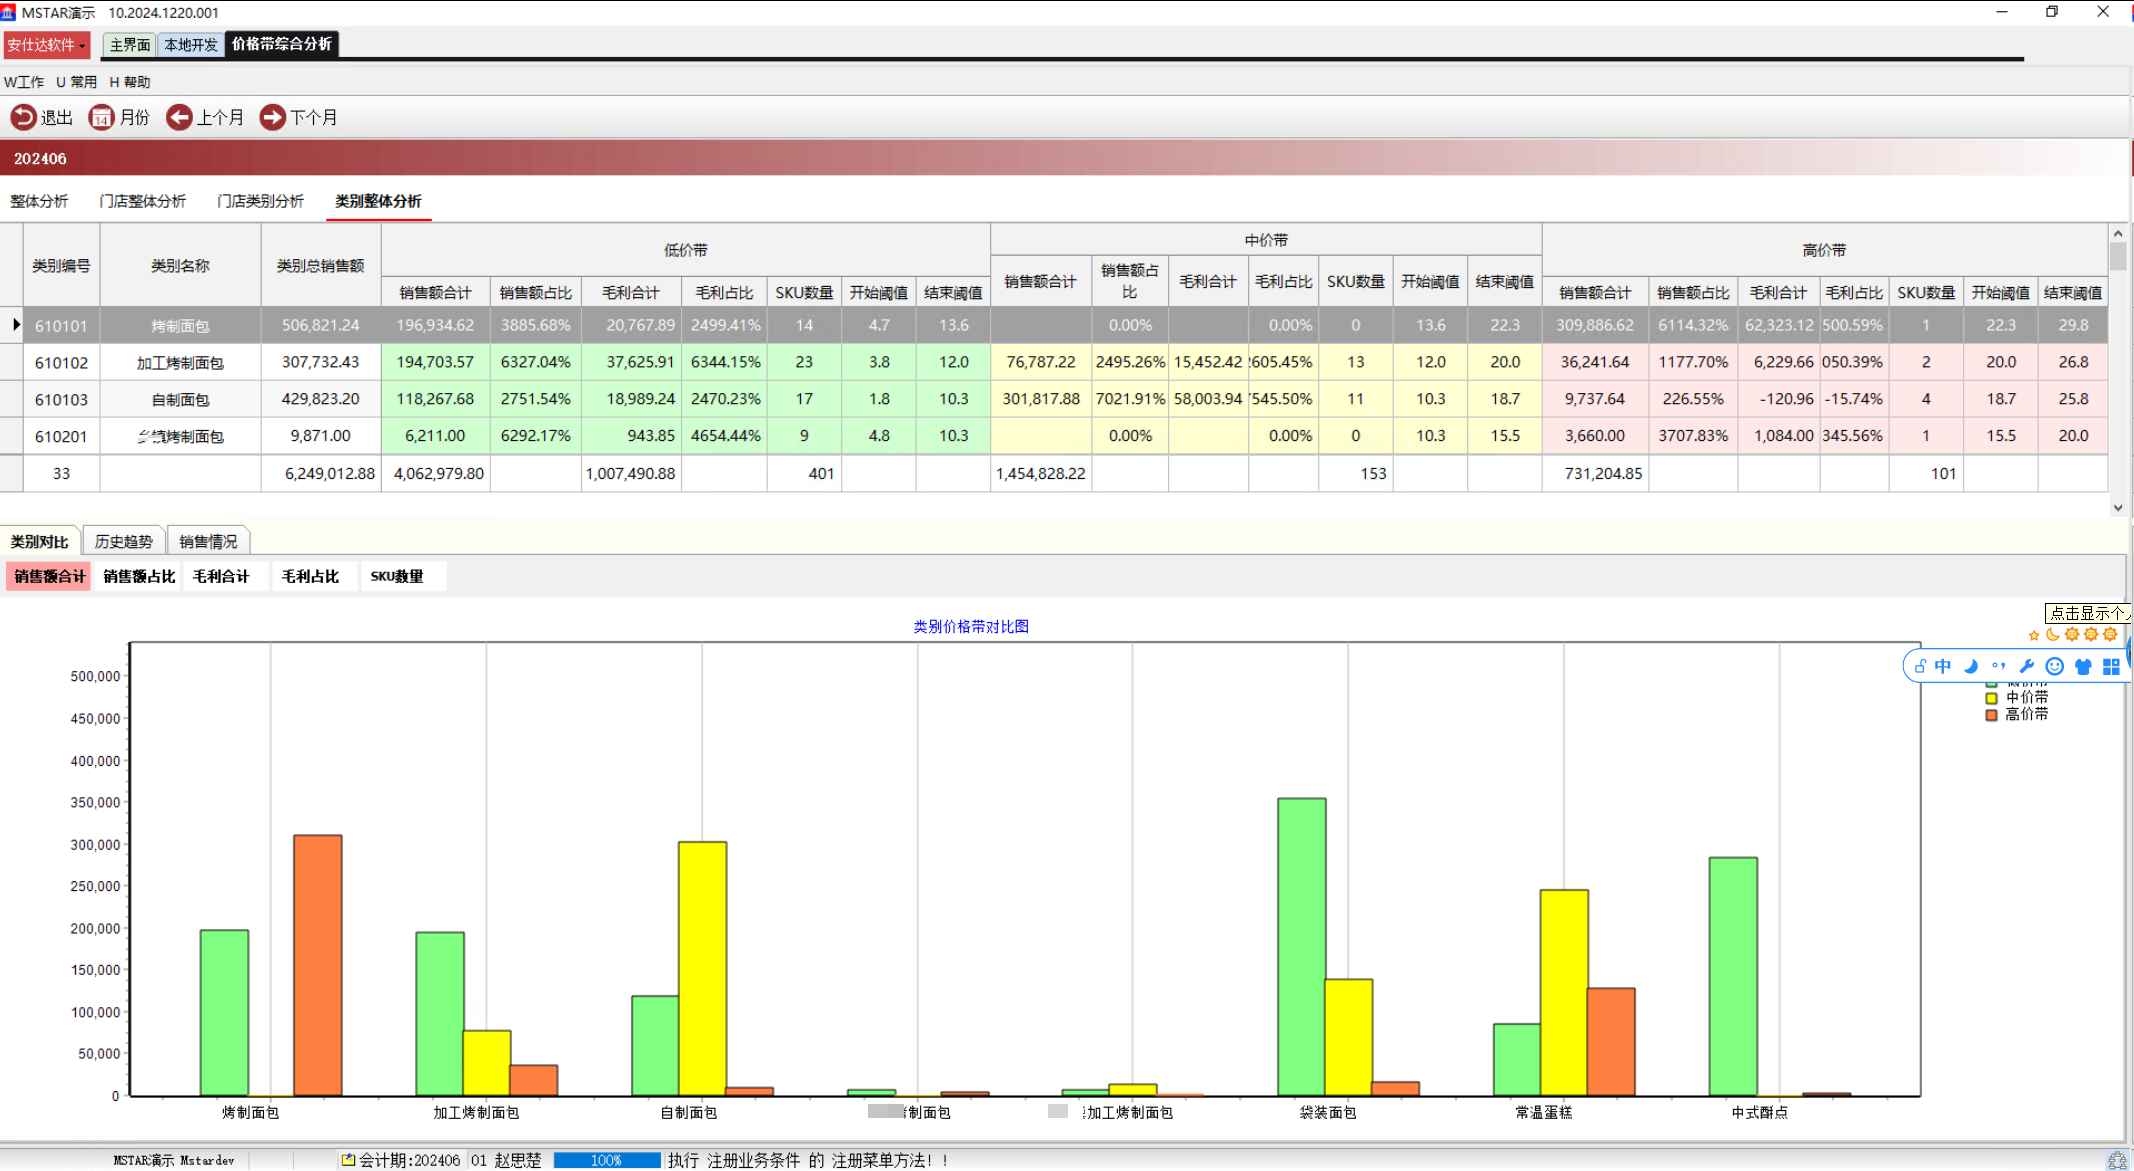Toggle the 中 Chinese/English input mode
Image resolution: width=2134 pixels, height=1171 pixels.
(x=1943, y=667)
